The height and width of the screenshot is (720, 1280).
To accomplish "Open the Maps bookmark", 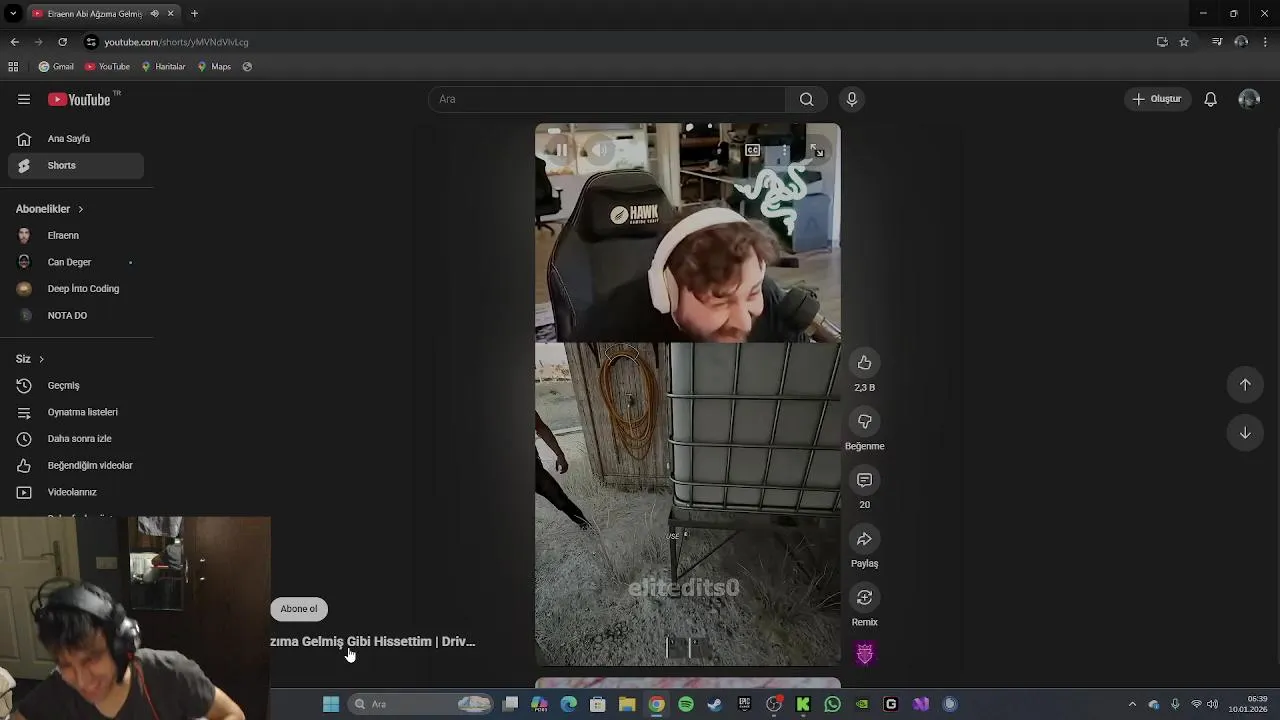I will point(214,67).
